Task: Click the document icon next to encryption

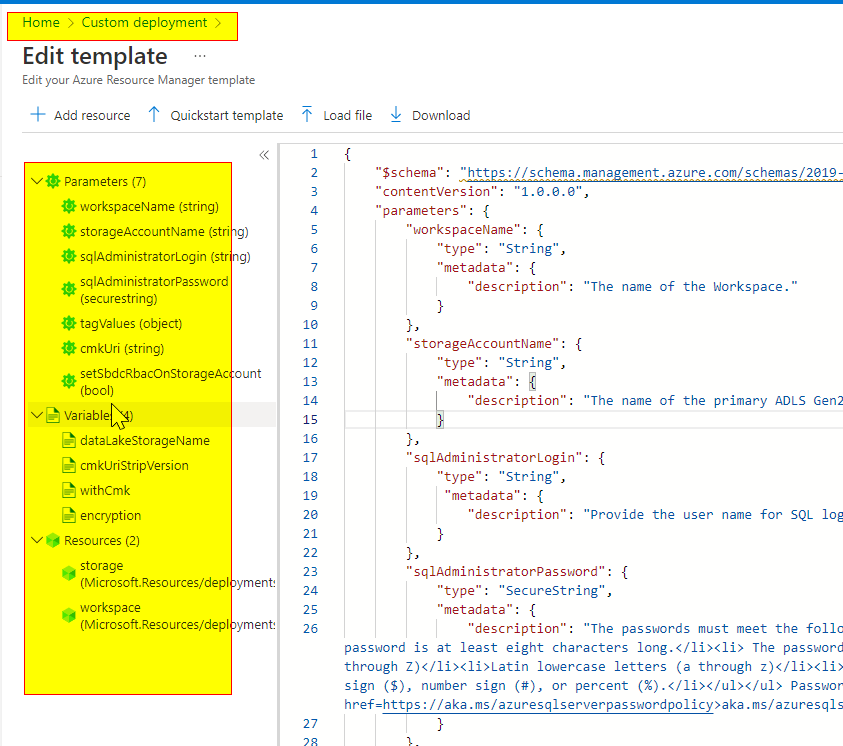Action: [x=69, y=515]
